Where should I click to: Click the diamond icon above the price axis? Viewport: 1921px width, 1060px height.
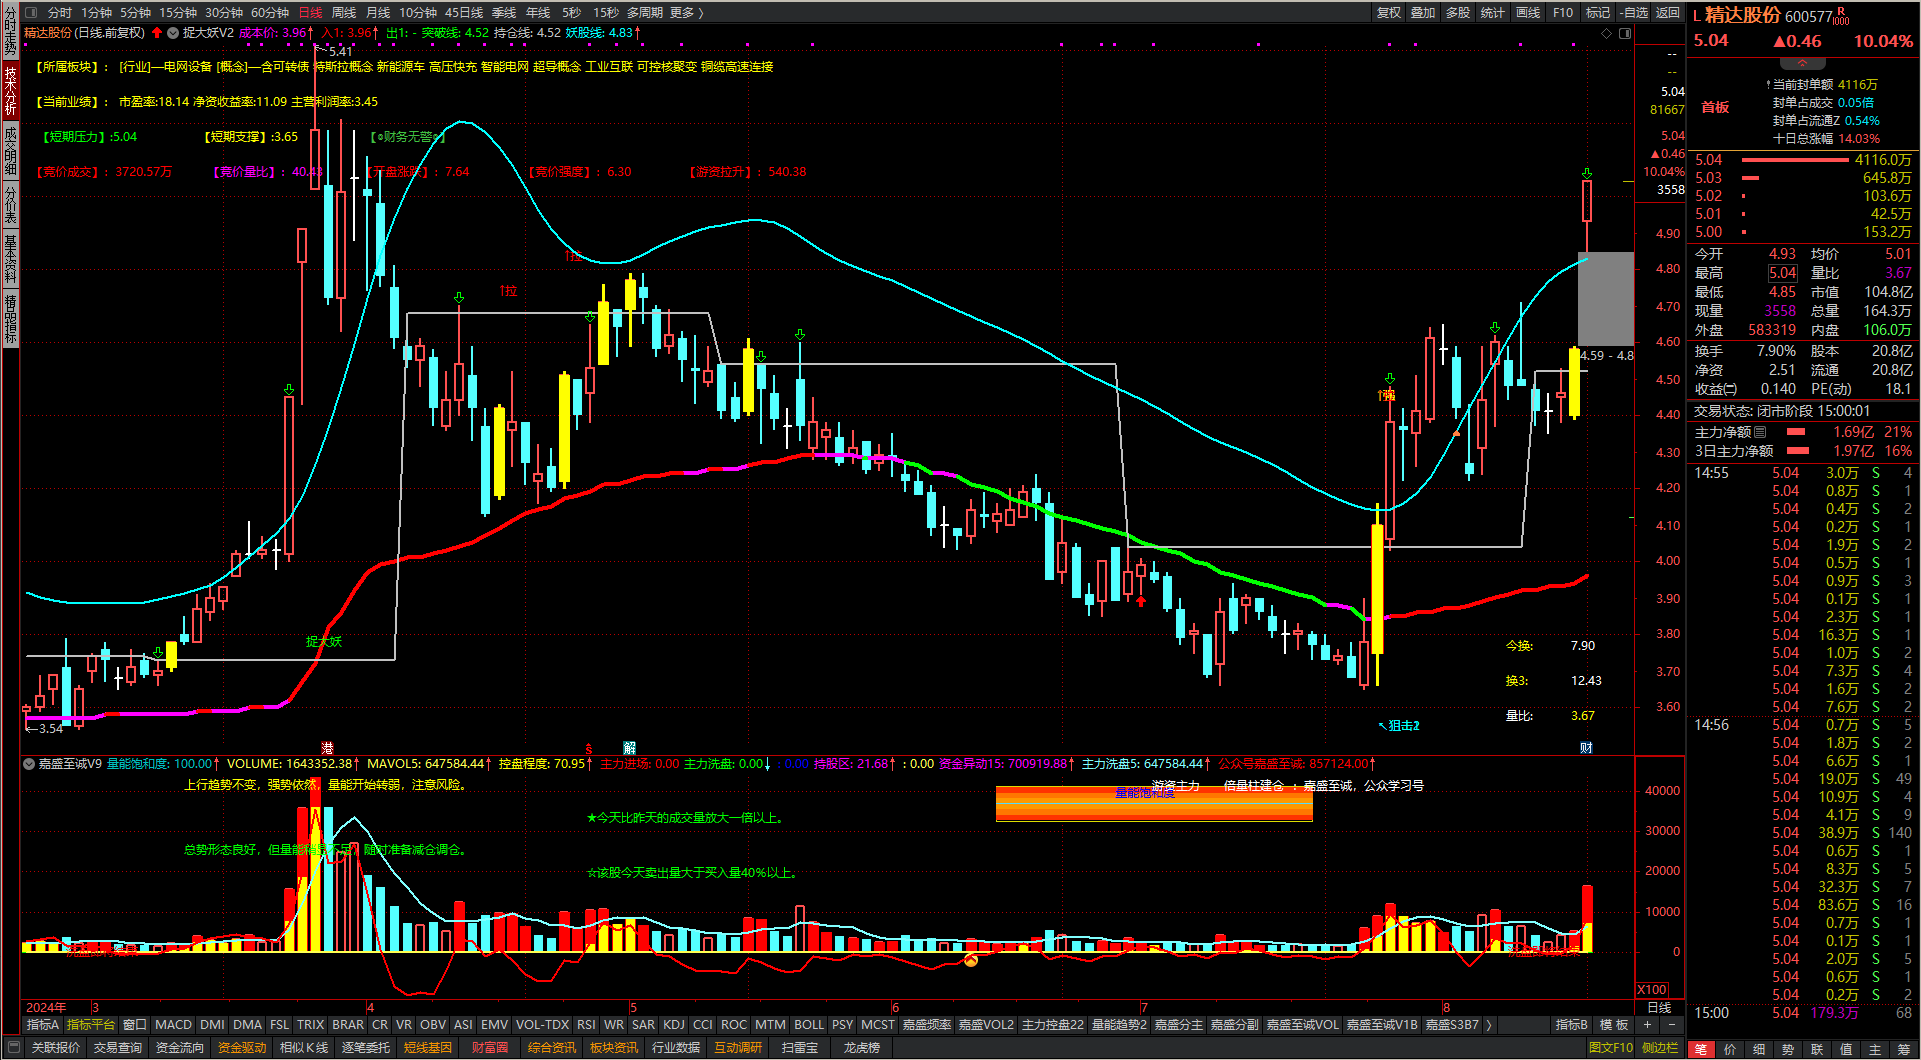(x=1607, y=33)
